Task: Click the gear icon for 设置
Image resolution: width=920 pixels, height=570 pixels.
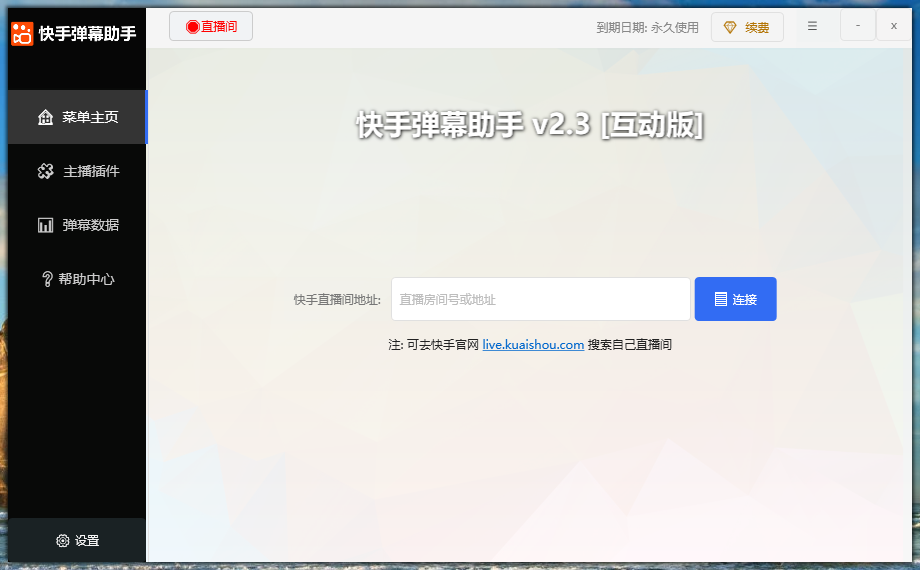Action: pyautogui.click(x=63, y=541)
